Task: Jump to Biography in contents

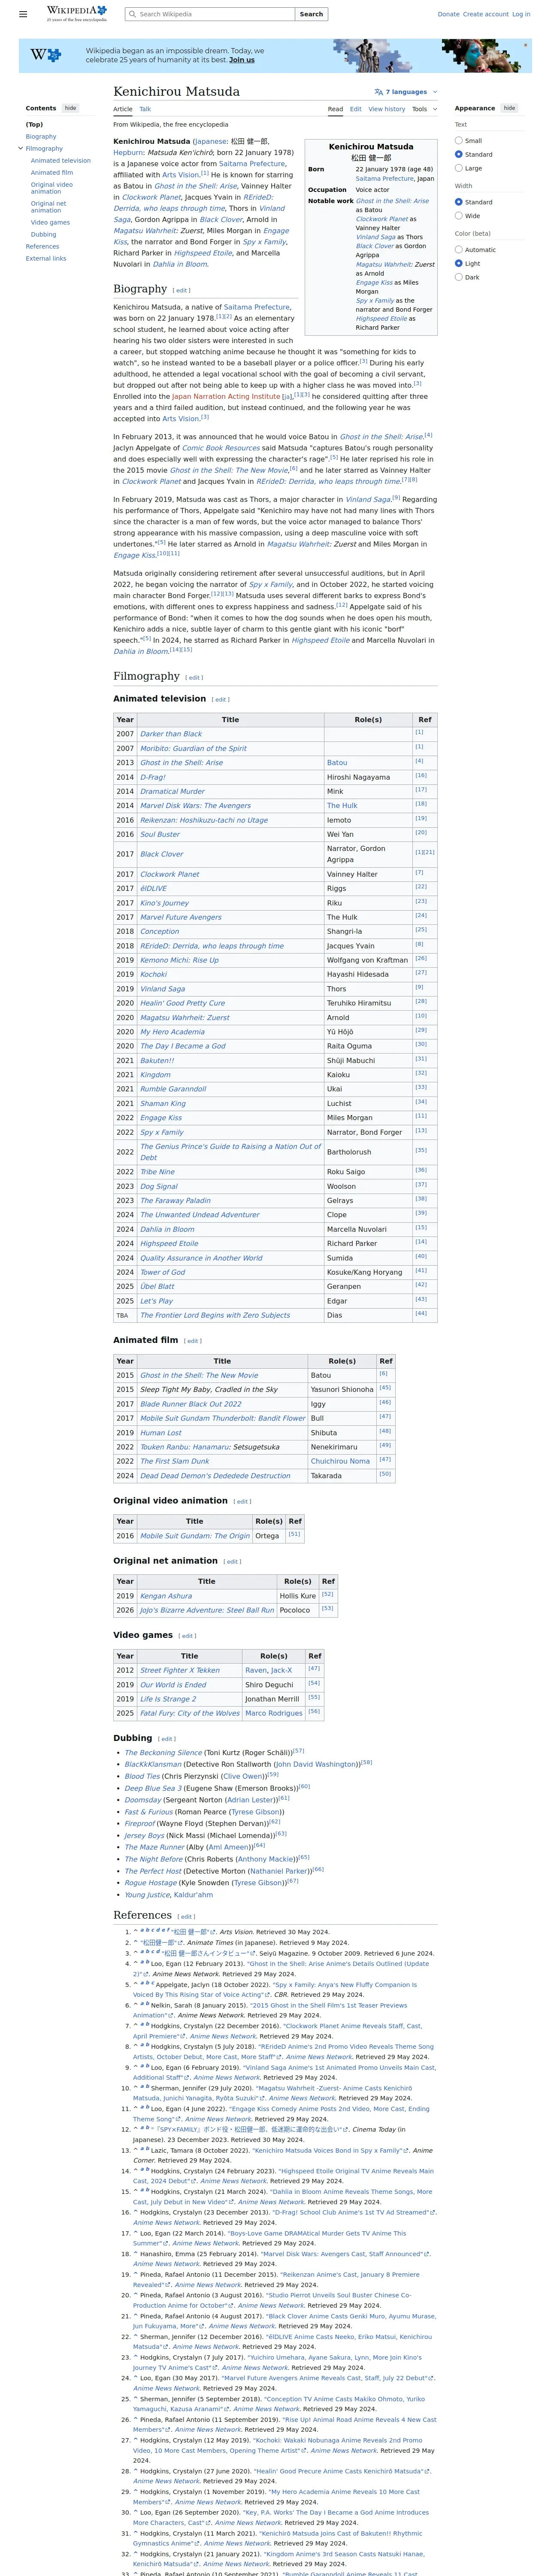Action: tap(41, 136)
